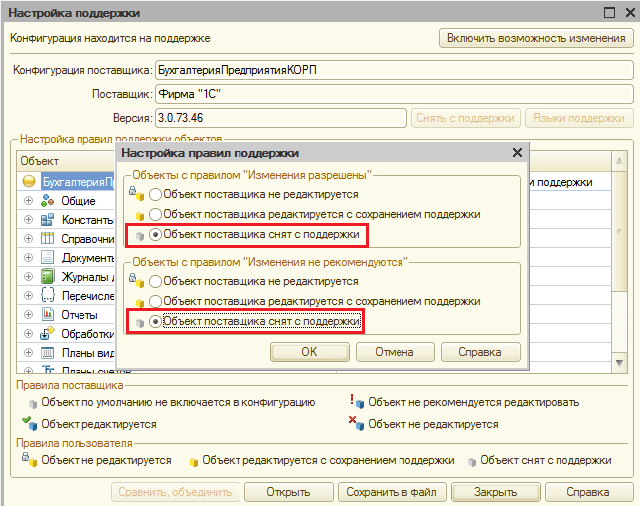Click the Закрыть button
Image resolution: width=640 pixels, height=506 pixels.
click(x=496, y=492)
